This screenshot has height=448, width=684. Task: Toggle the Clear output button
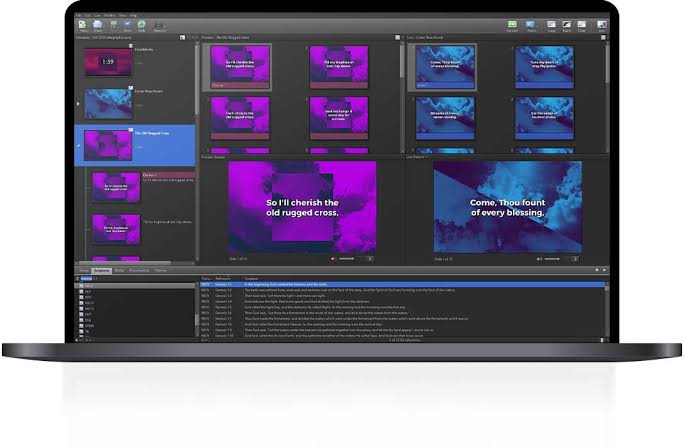click(x=584, y=25)
